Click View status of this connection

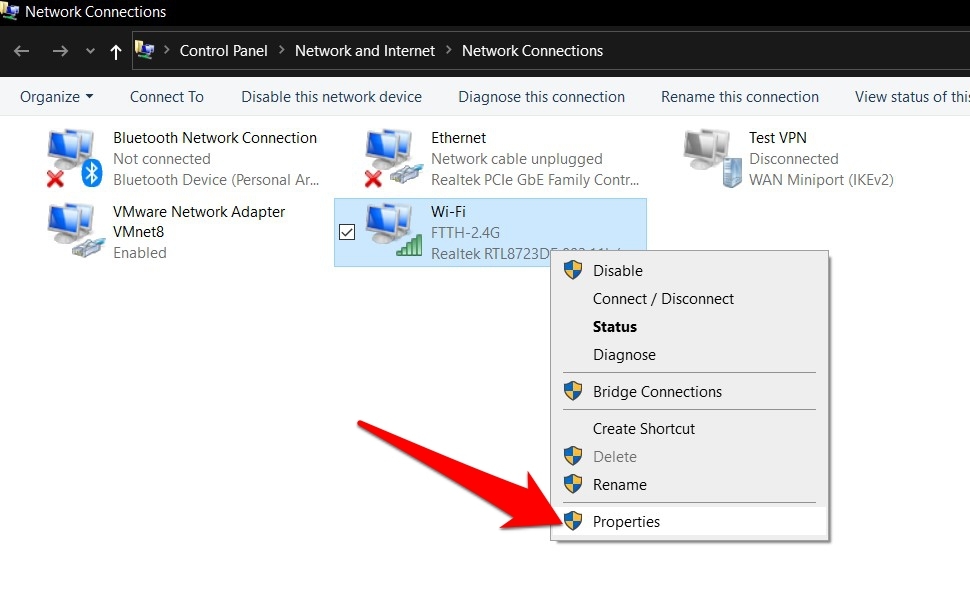click(x=912, y=96)
